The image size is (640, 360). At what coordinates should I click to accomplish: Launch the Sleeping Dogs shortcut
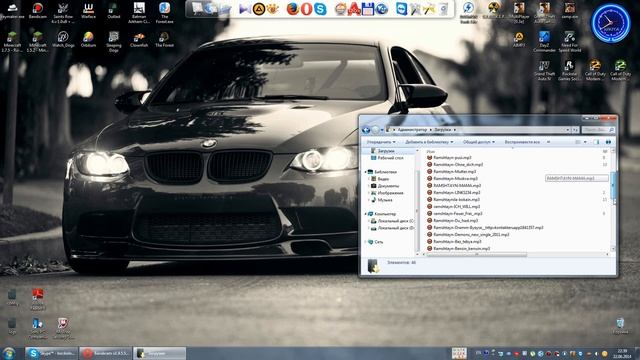tap(113, 42)
